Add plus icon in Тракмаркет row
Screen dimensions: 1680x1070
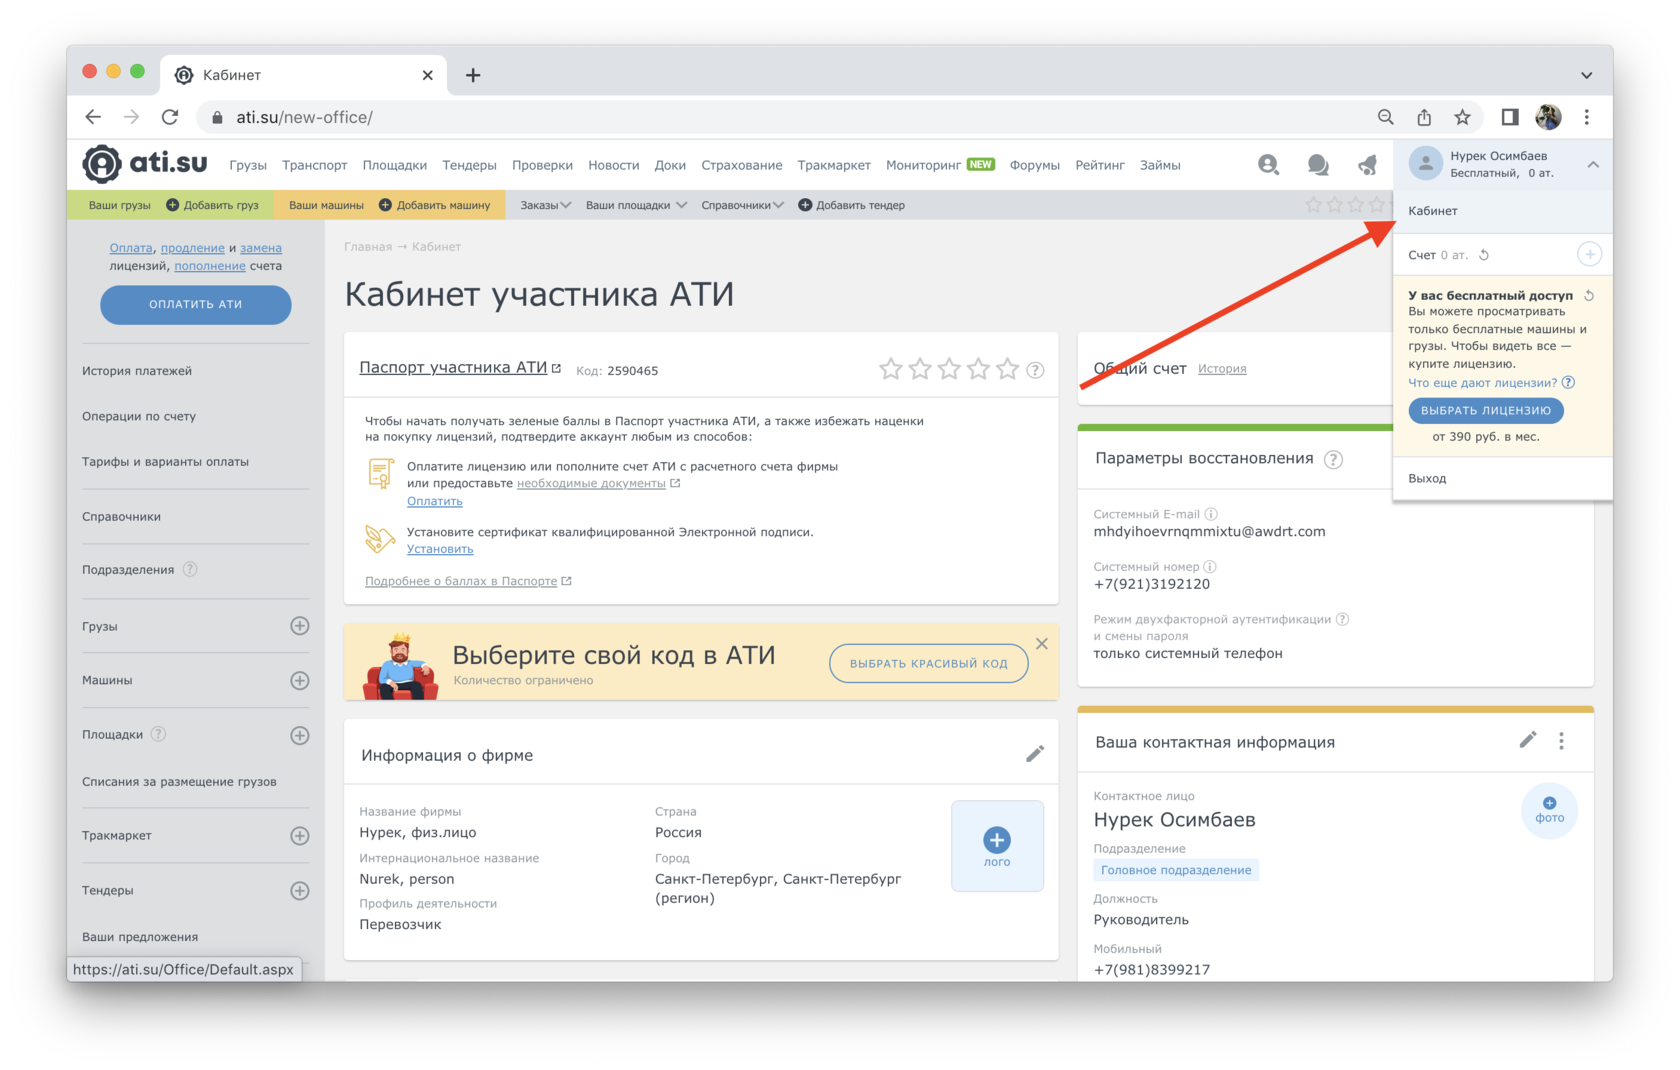(x=299, y=835)
